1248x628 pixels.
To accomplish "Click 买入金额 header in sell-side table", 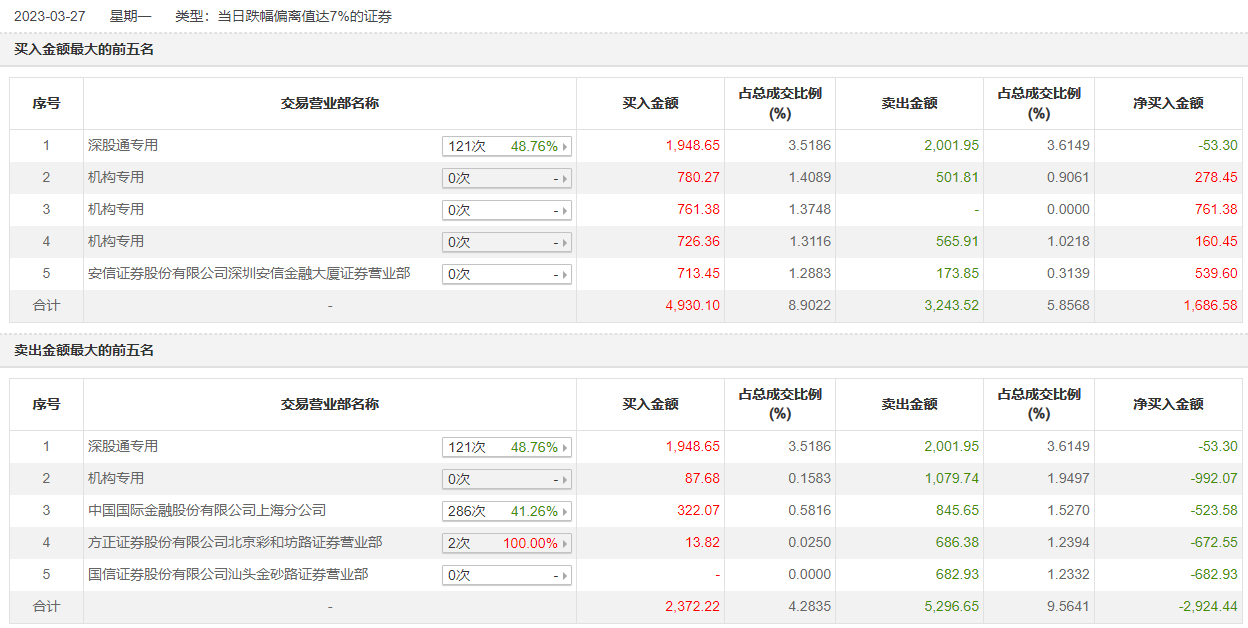I will pos(651,404).
